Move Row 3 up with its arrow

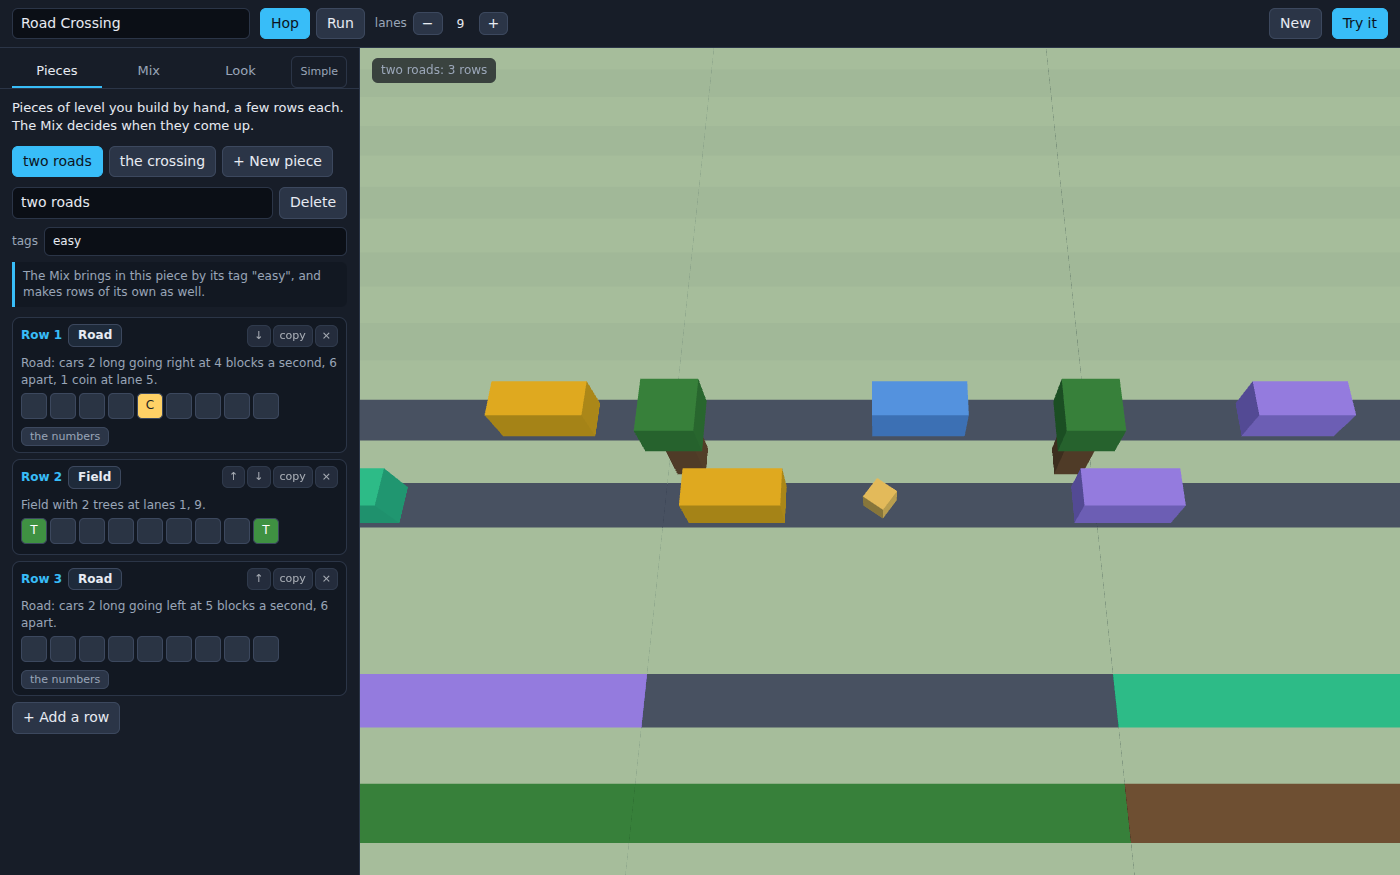coord(258,579)
